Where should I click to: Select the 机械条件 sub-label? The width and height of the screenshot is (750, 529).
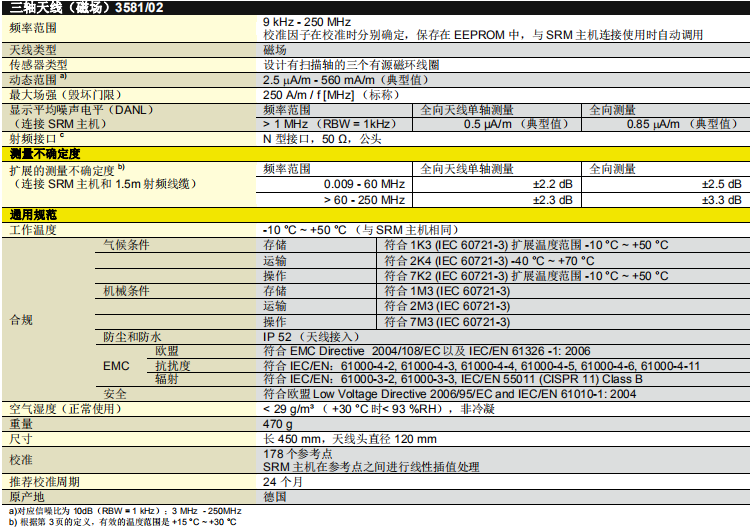pos(127,291)
